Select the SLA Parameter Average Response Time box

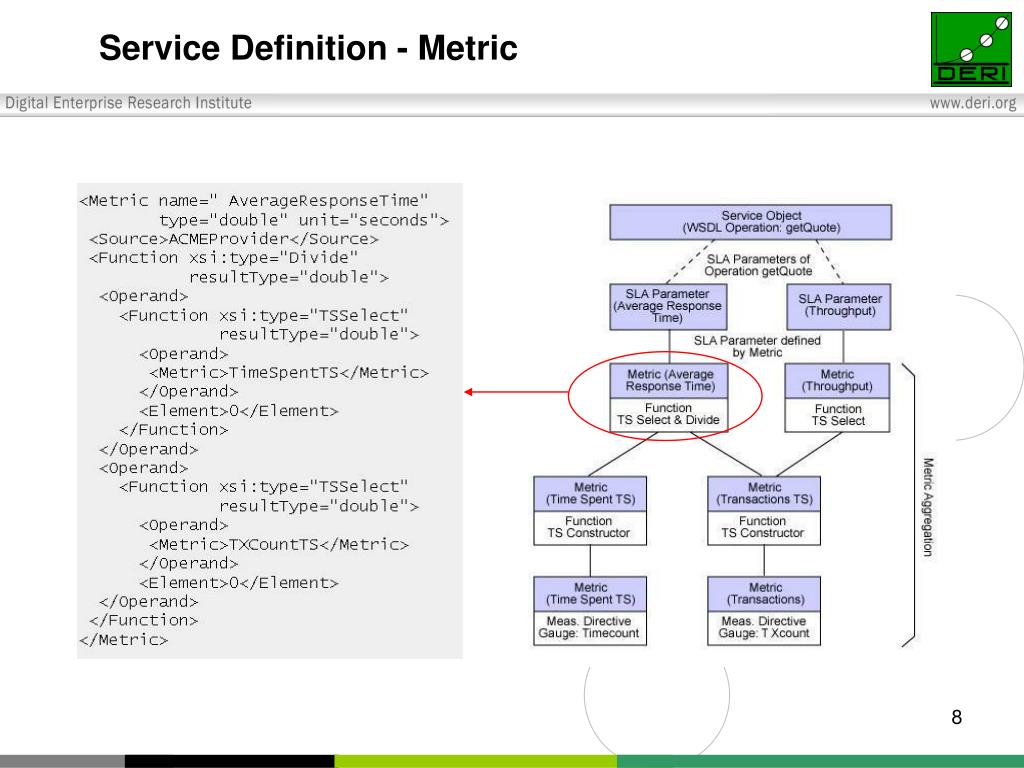tap(668, 306)
